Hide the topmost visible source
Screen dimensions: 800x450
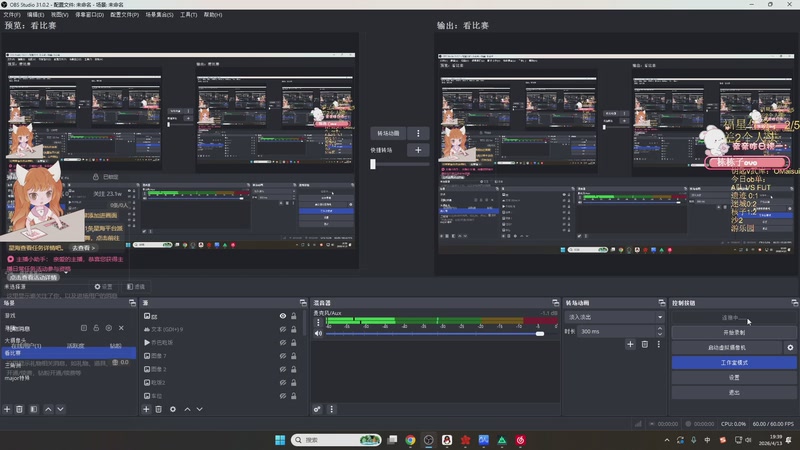coord(283,316)
